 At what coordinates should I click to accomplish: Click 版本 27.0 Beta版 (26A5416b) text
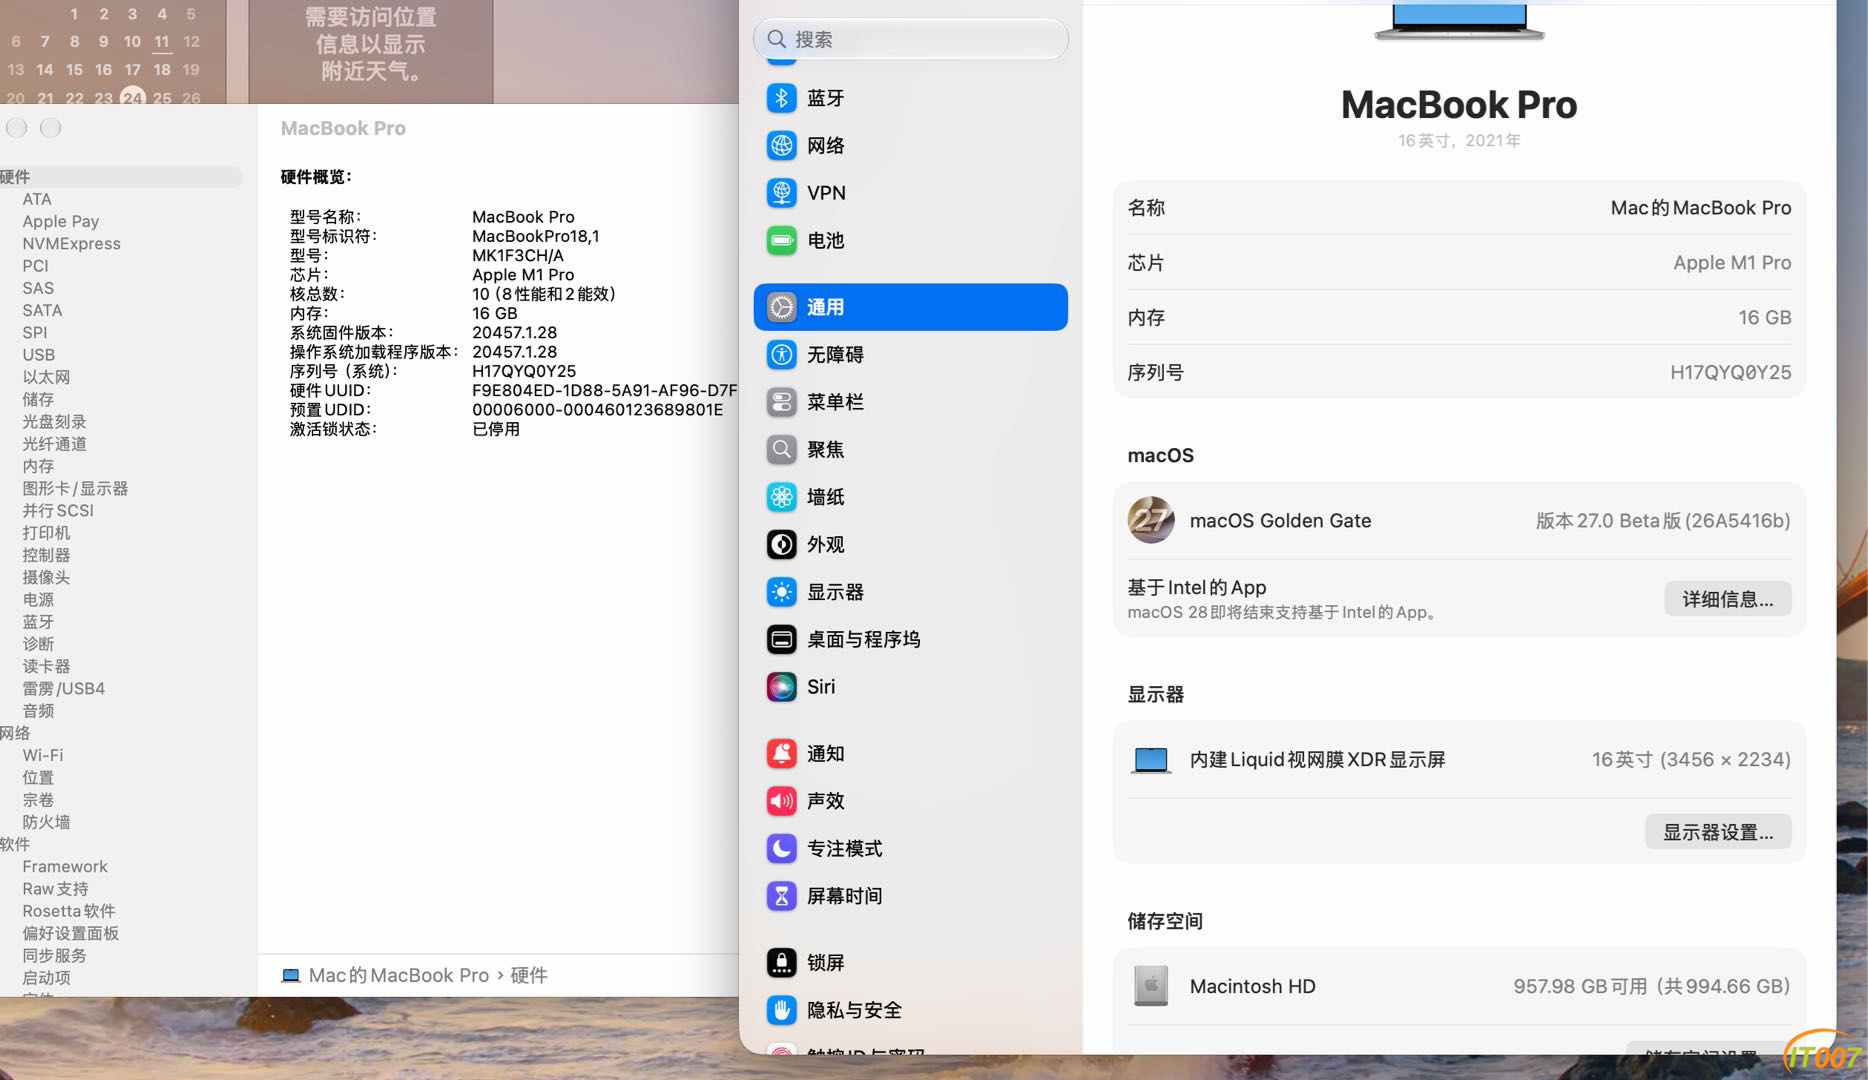coord(1663,520)
